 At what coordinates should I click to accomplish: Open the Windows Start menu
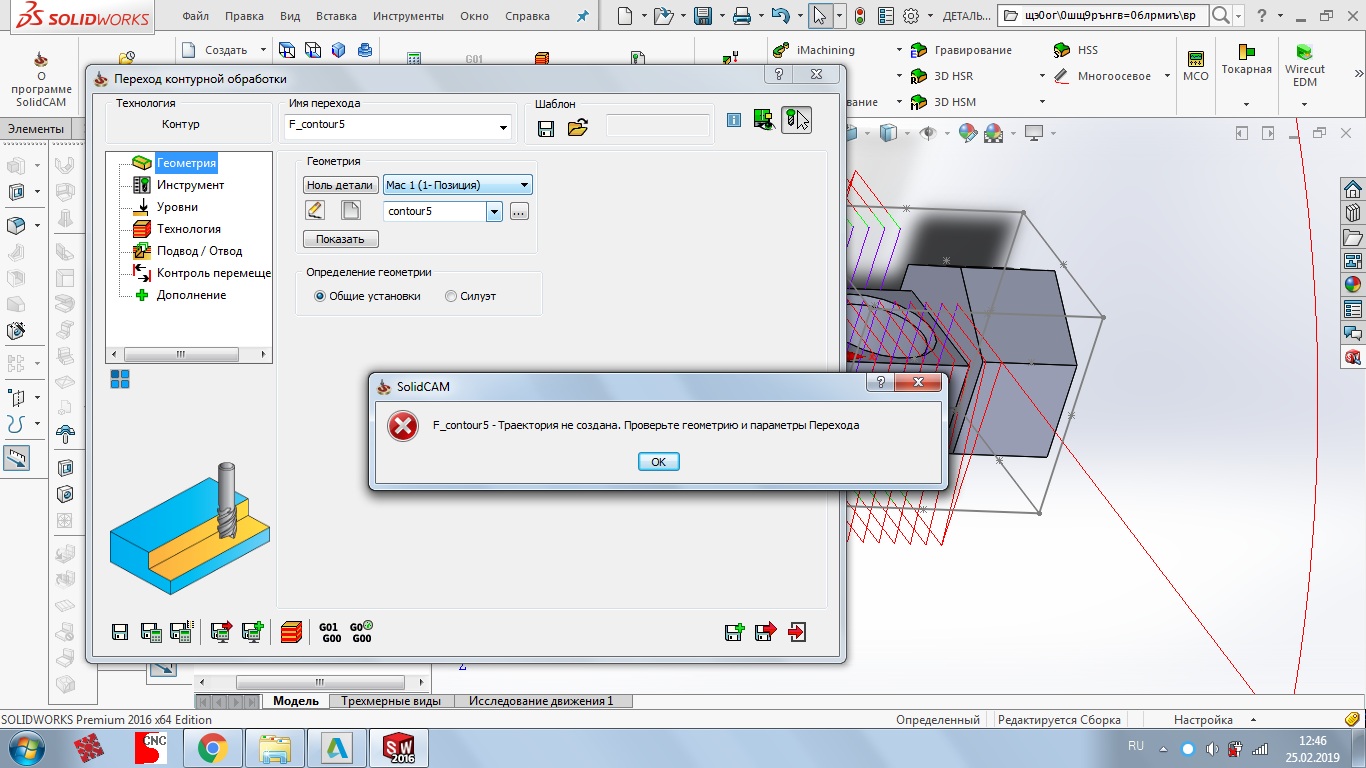click(x=25, y=748)
